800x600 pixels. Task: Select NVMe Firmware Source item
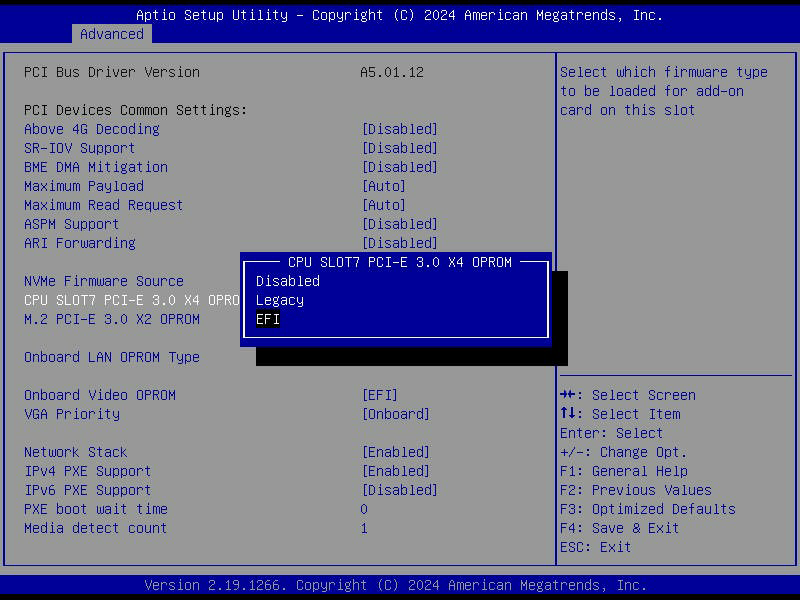coord(104,281)
